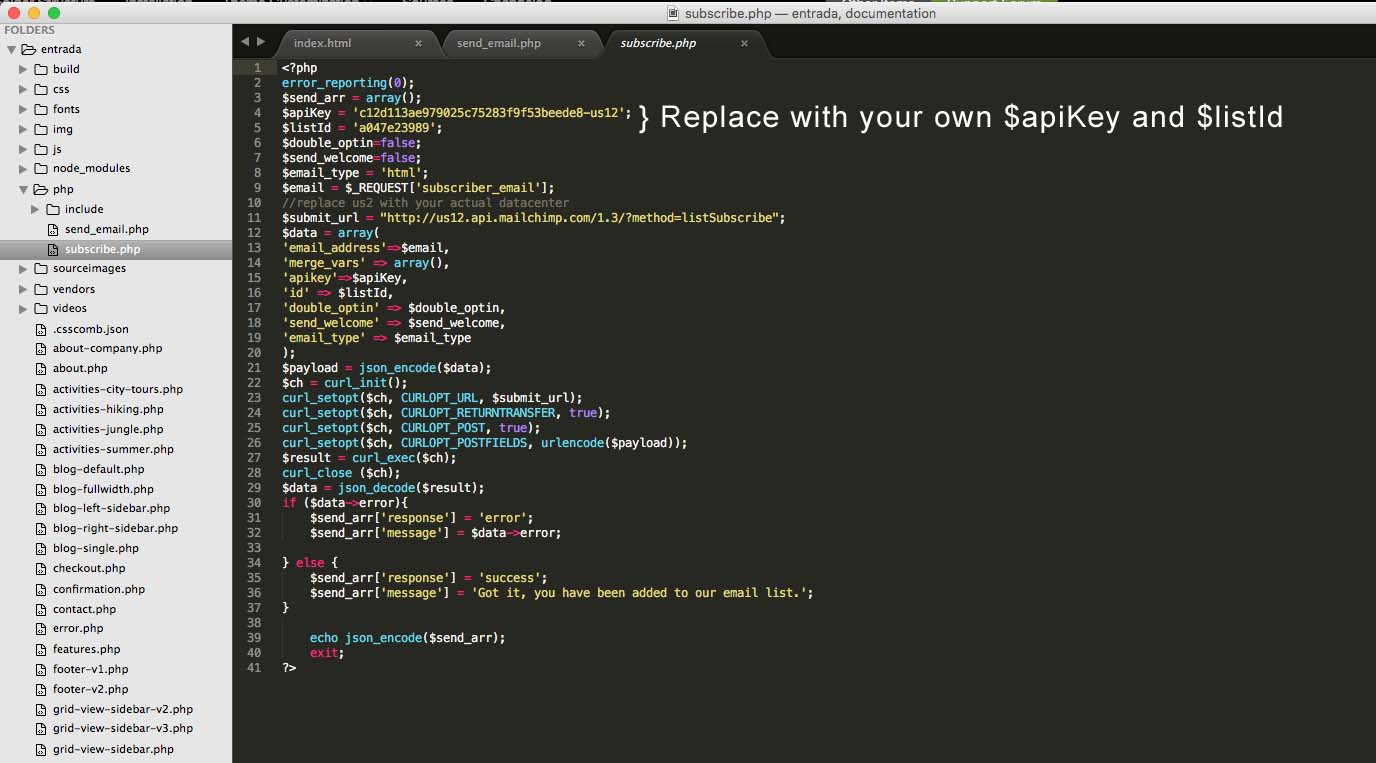Click line number 21 in the gutter

click(x=254, y=368)
